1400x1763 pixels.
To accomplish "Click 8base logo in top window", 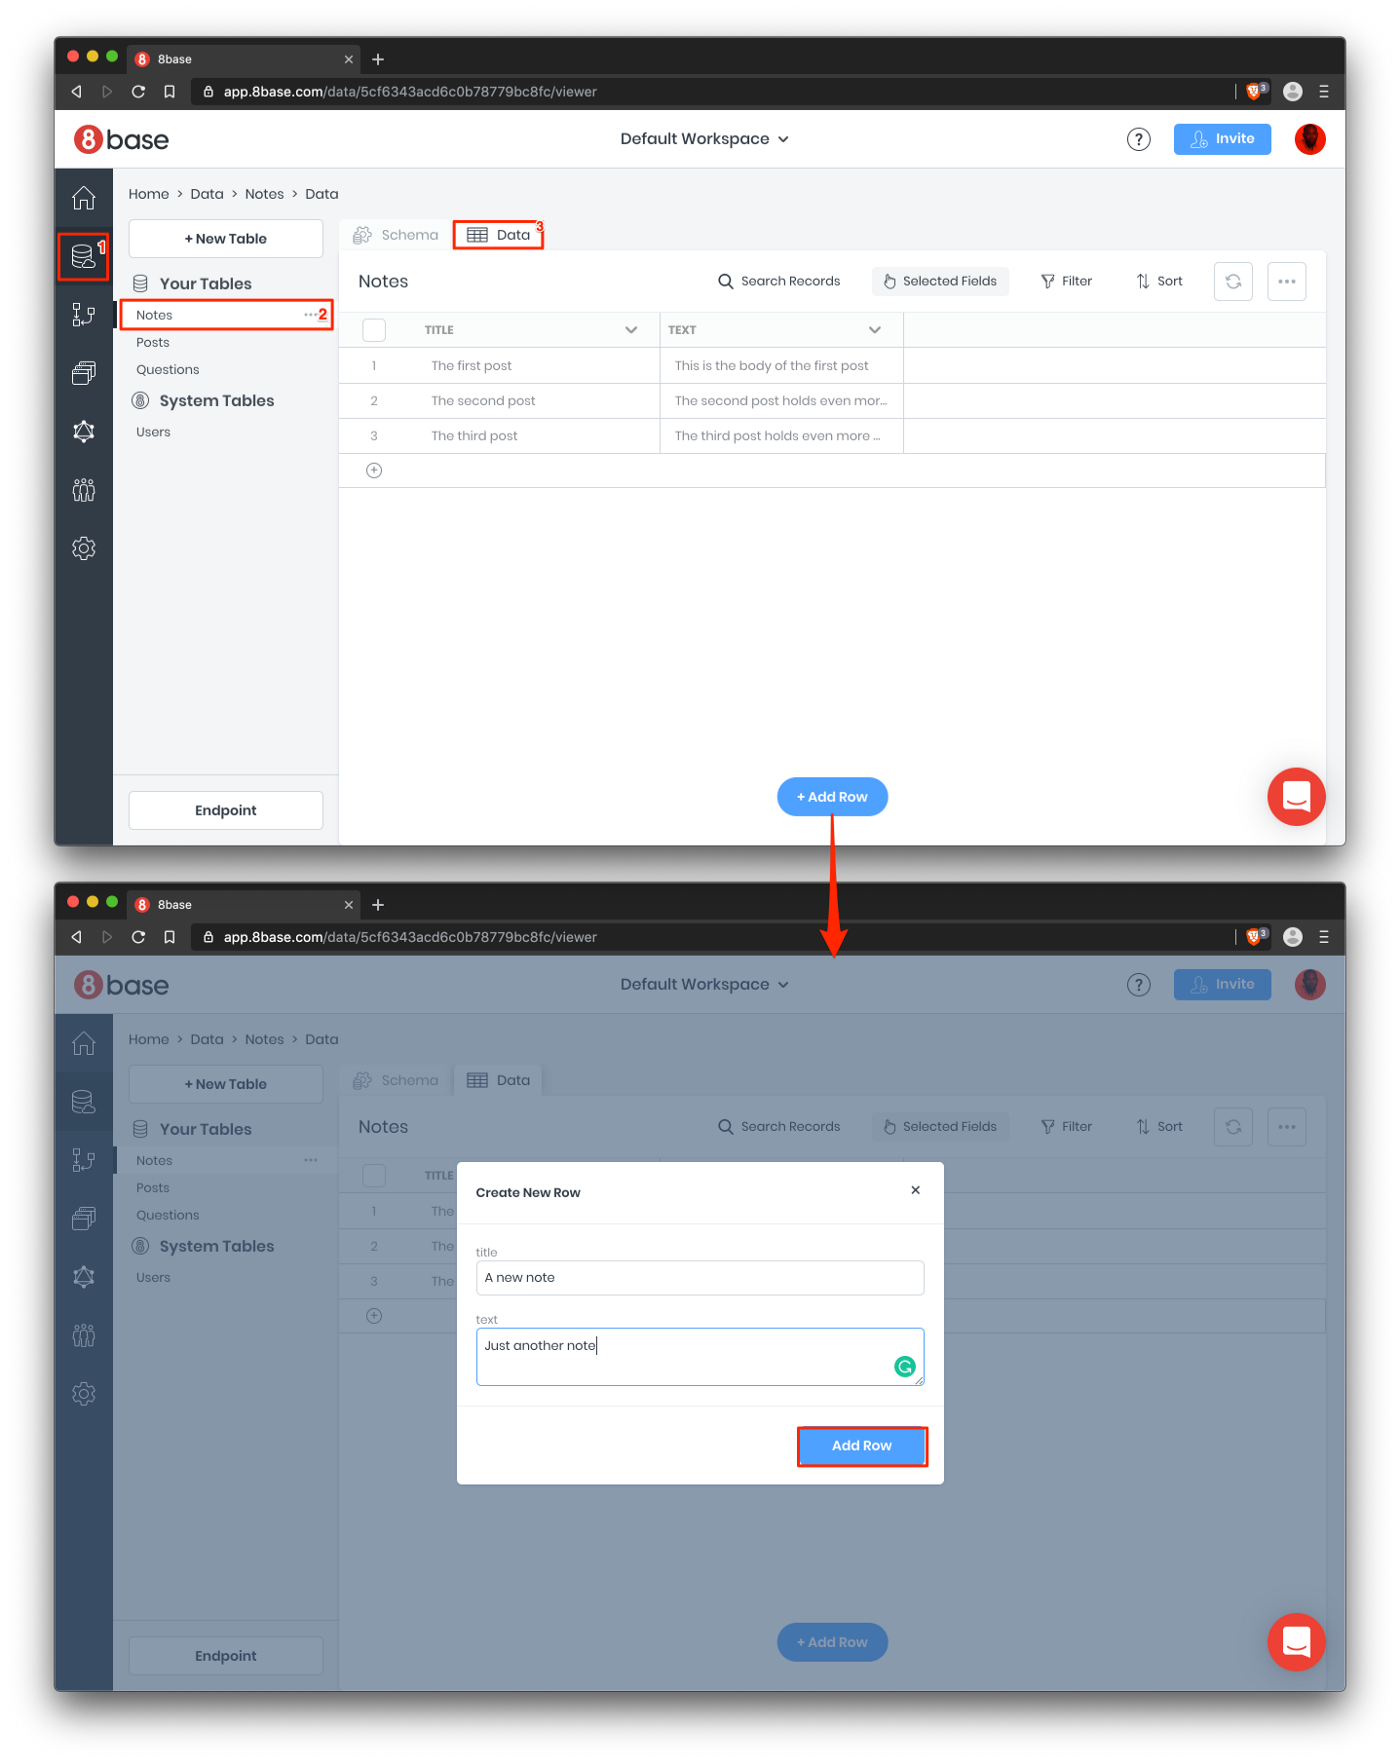I will pyautogui.click(x=121, y=139).
